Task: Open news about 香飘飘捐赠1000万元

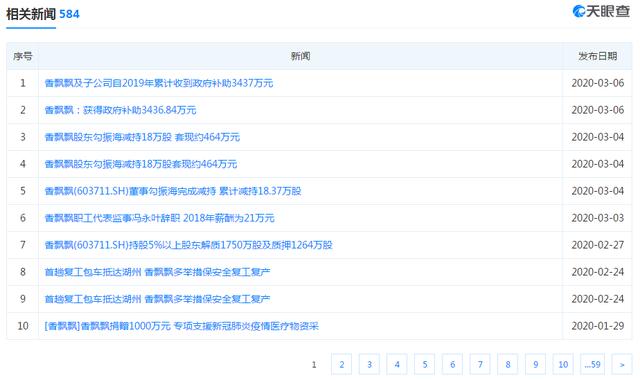Action: click(181, 326)
